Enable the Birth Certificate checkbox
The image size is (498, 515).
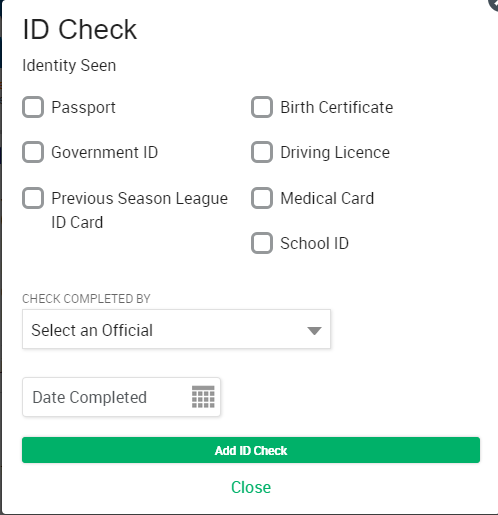pyautogui.click(x=262, y=107)
